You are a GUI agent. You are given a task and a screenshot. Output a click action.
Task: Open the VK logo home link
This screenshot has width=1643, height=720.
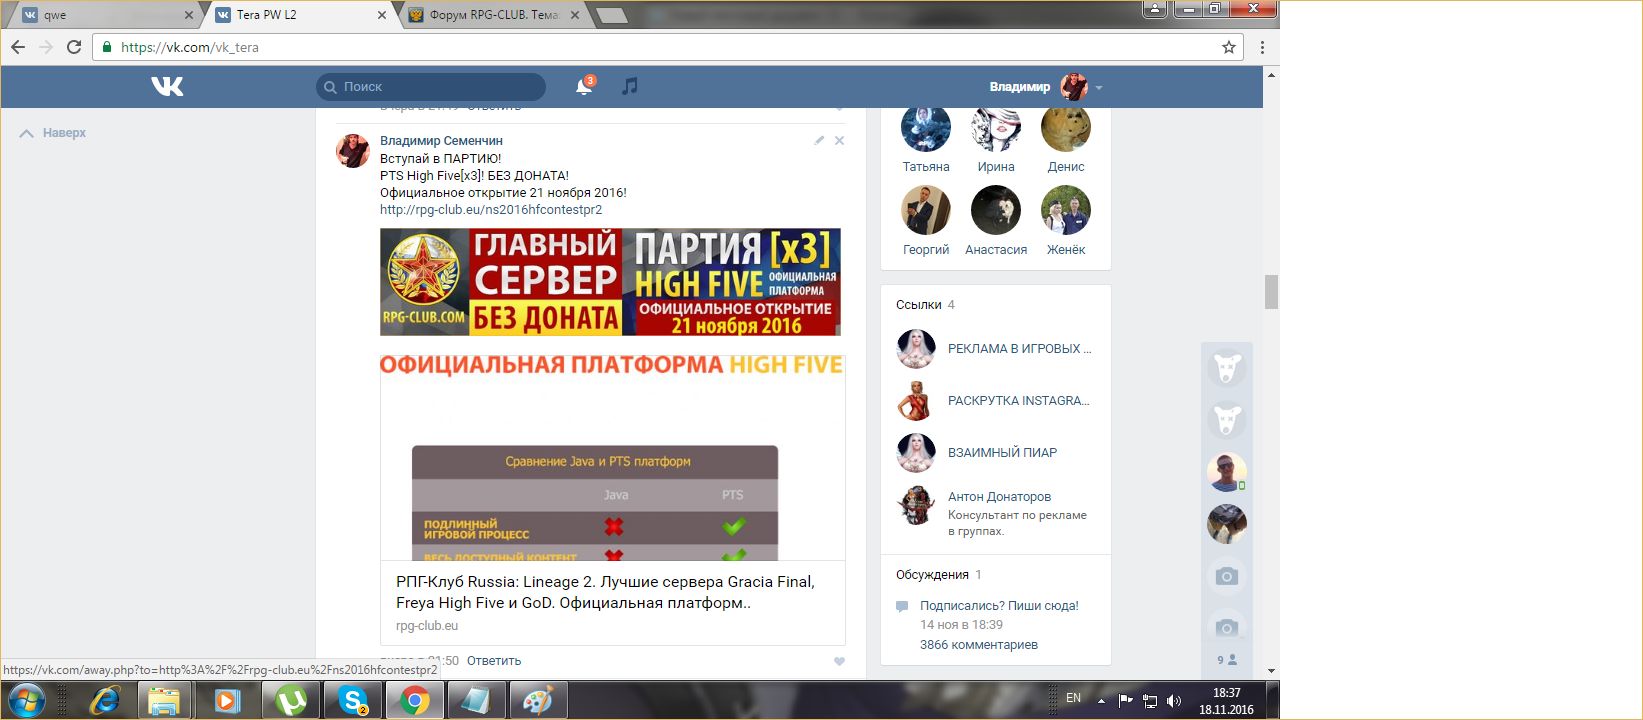coord(167,87)
